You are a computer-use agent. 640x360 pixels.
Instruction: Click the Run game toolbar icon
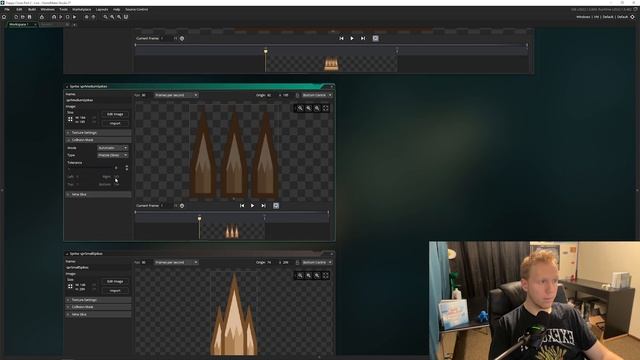74,17
